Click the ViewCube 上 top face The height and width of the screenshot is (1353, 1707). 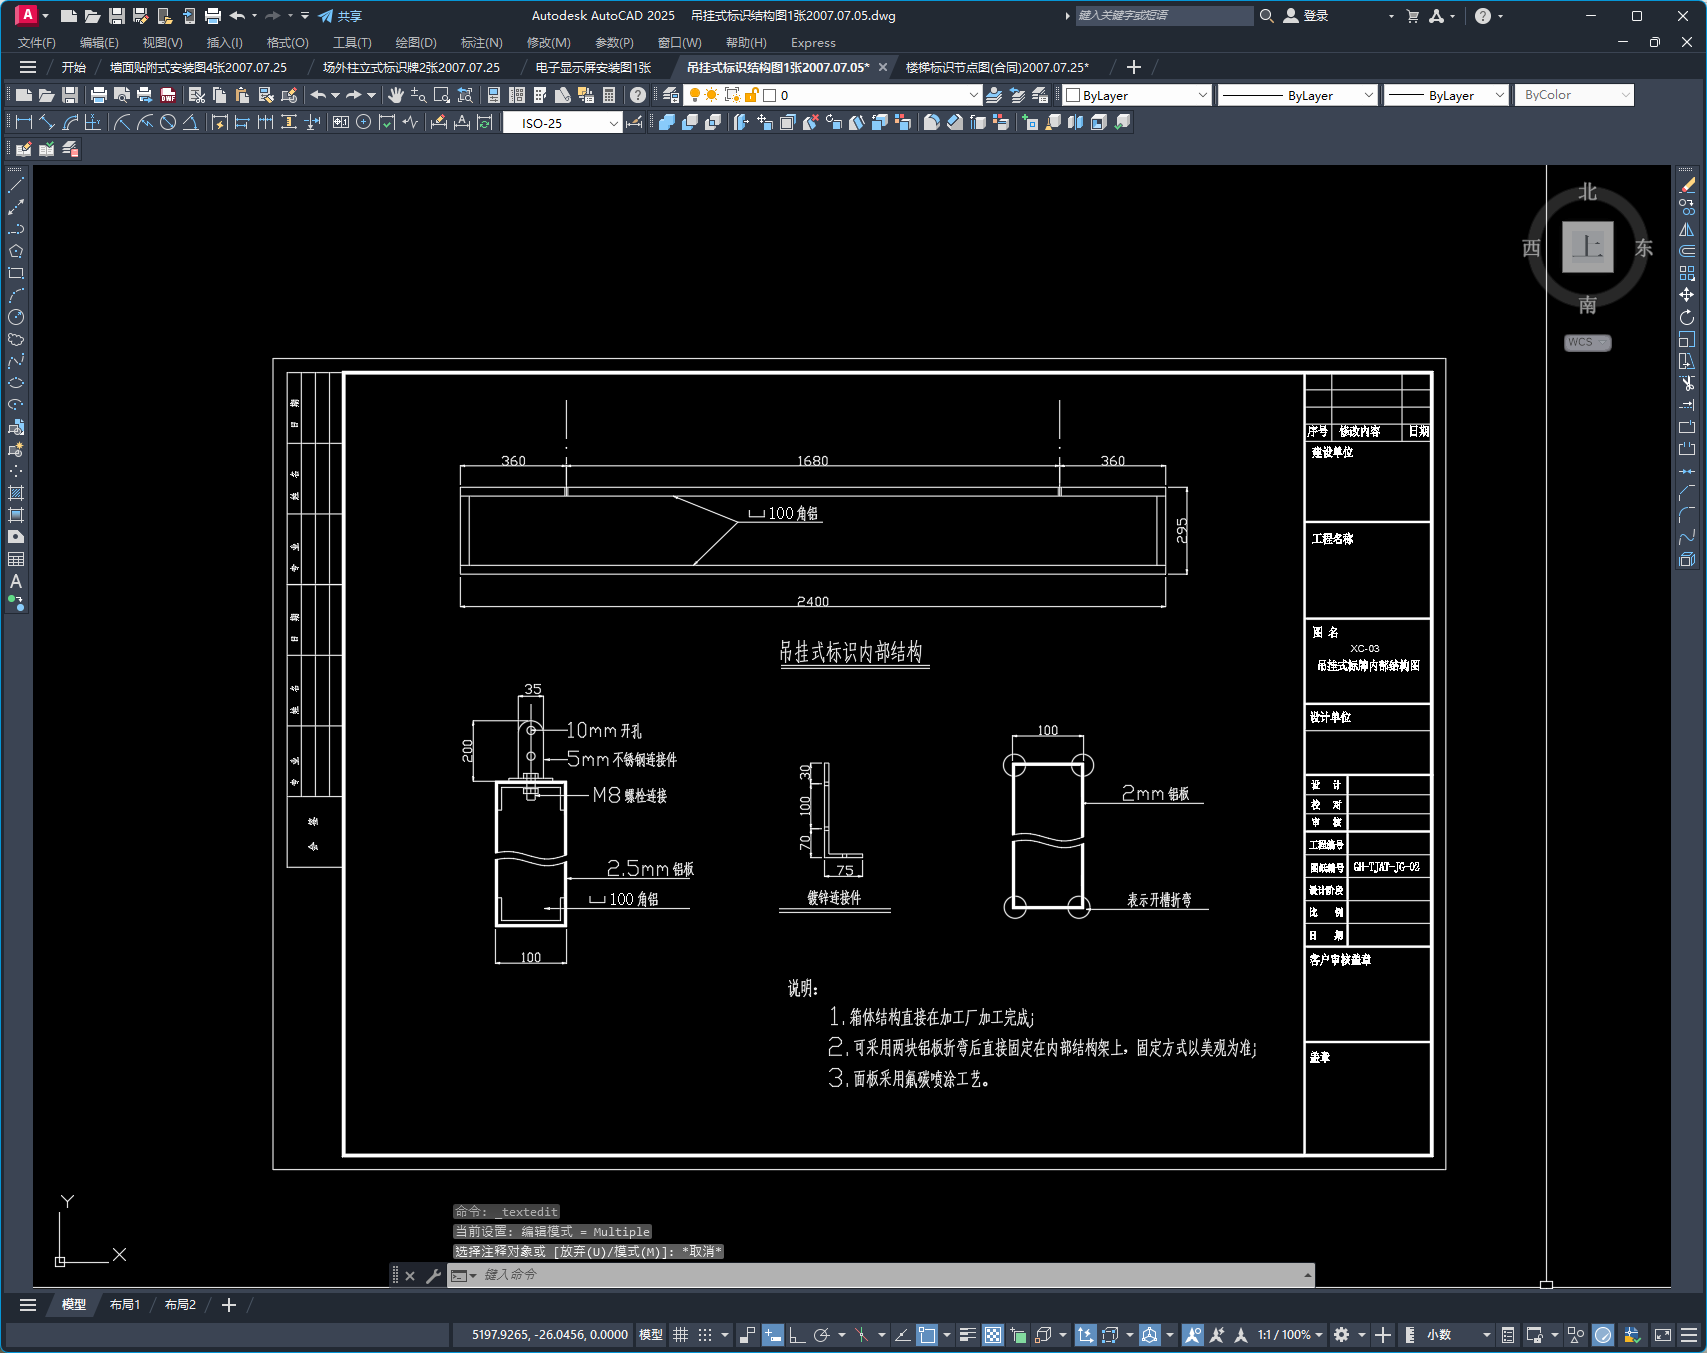click(1588, 247)
